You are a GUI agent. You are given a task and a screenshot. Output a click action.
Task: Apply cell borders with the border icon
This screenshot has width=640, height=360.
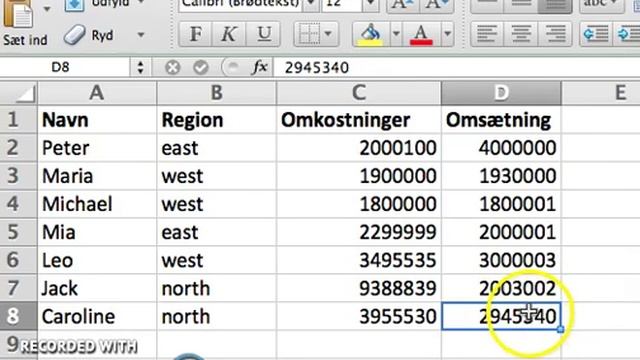click(309, 34)
